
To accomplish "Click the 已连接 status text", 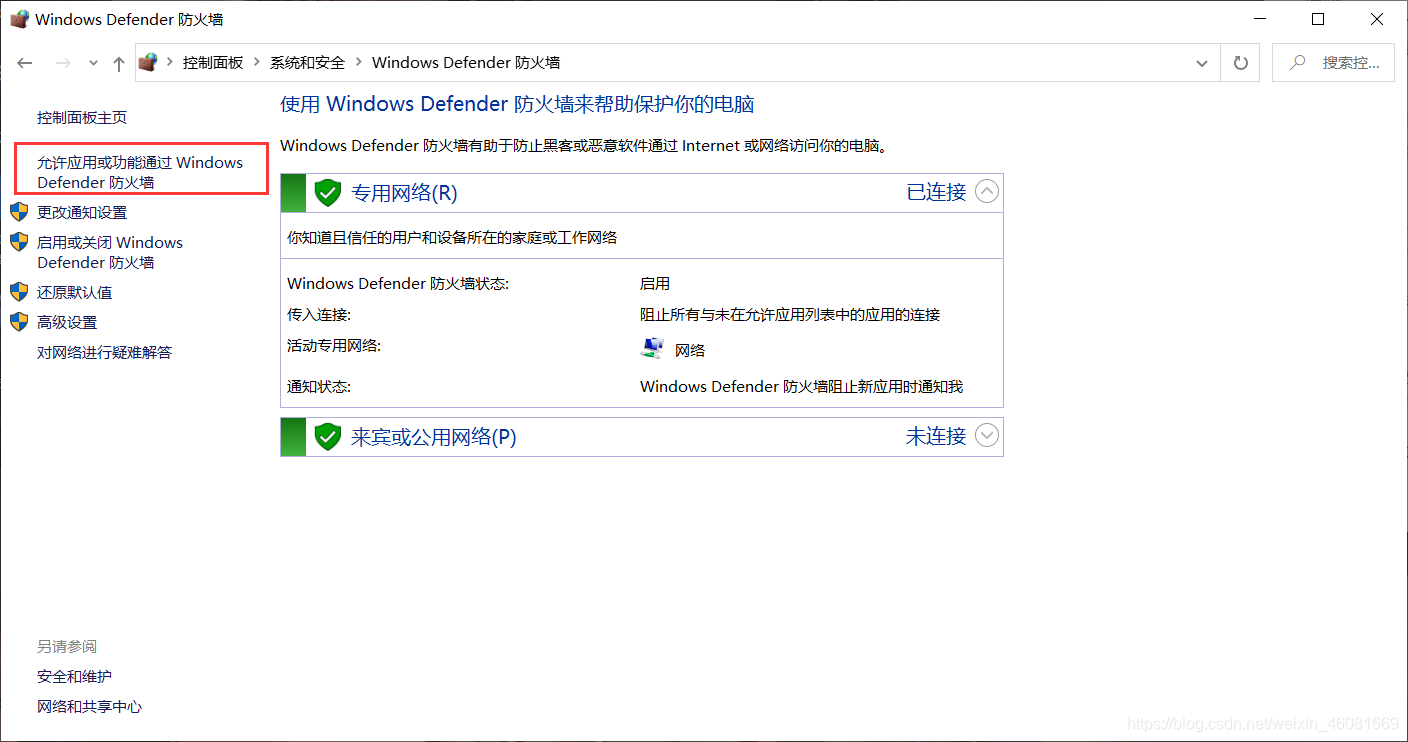I will click(936, 192).
